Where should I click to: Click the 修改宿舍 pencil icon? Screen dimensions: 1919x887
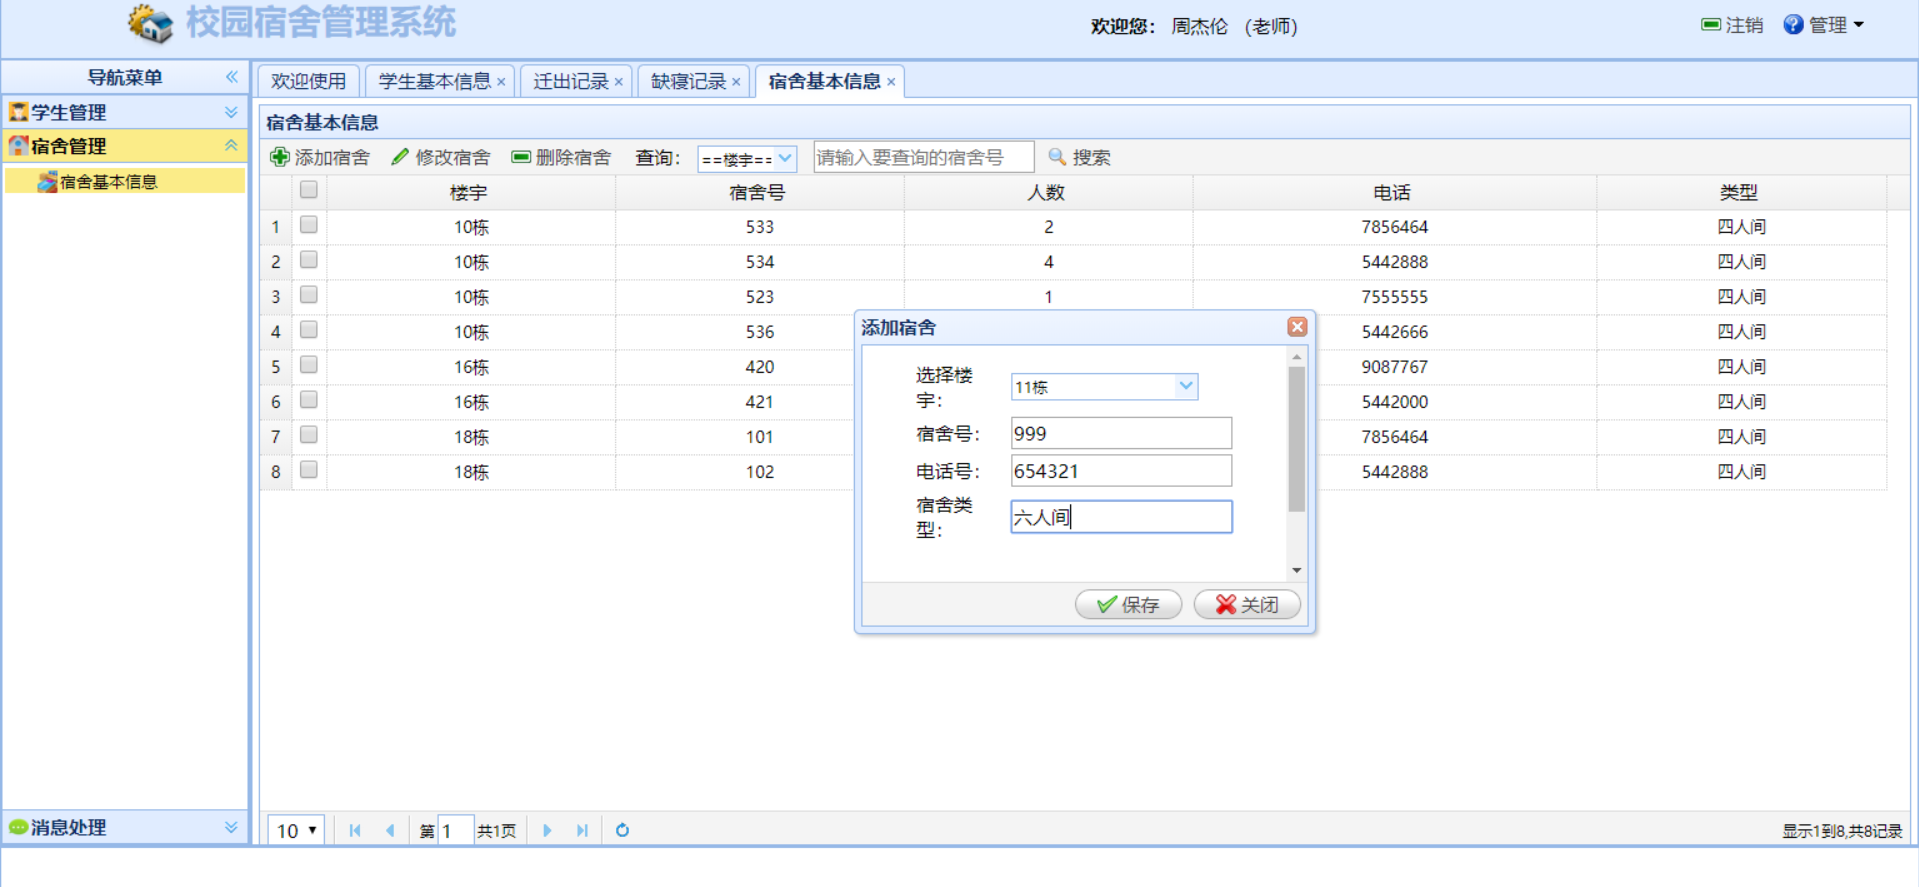(x=400, y=157)
